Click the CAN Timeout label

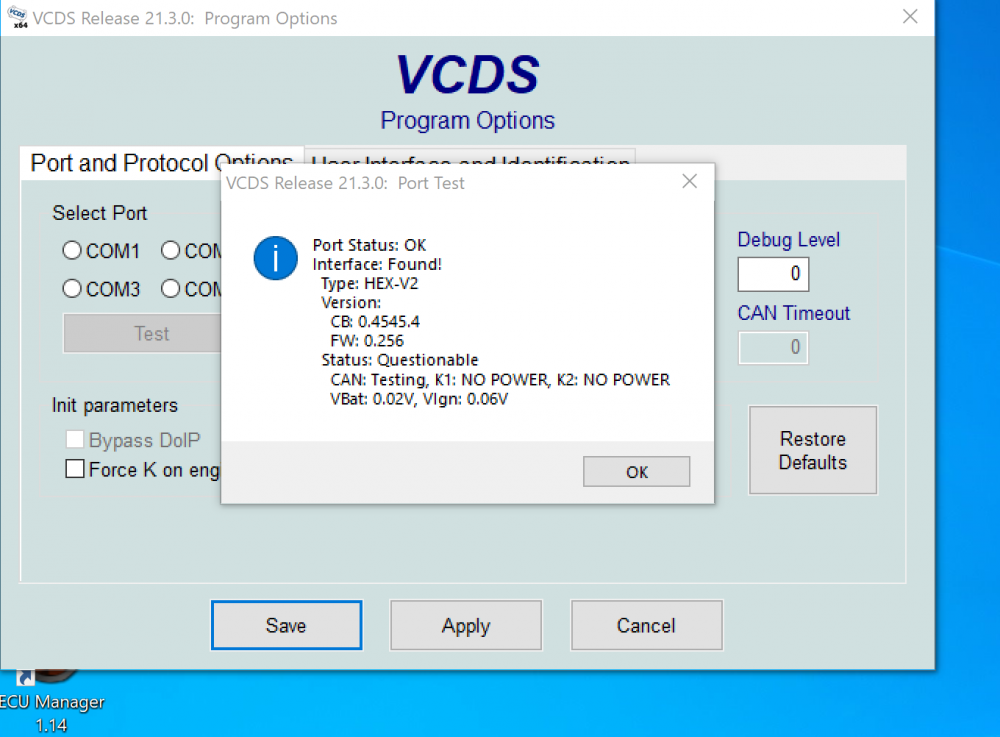(793, 313)
